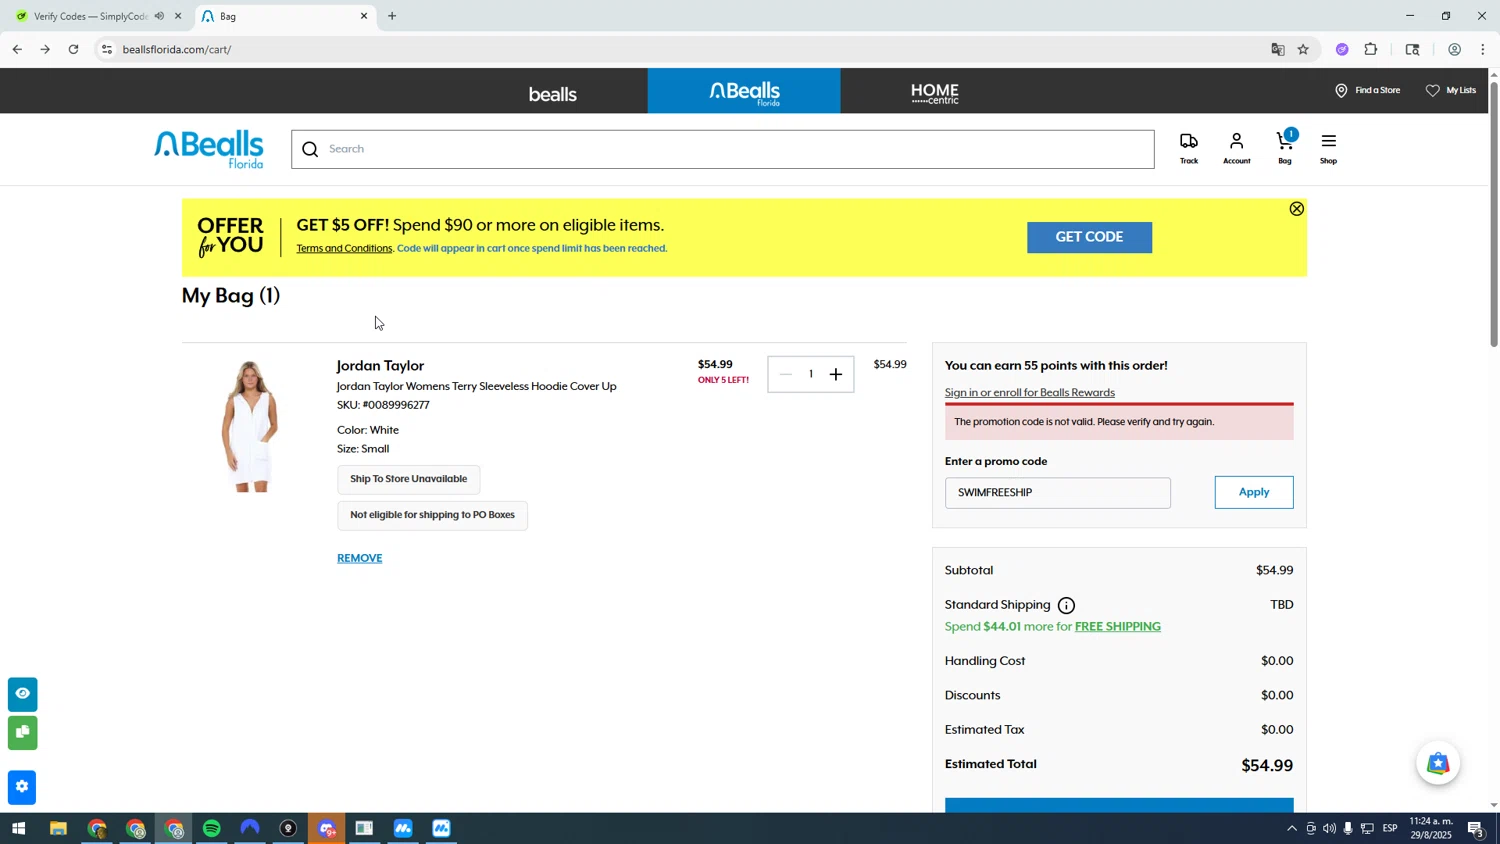Mute the Verify Codes tab audio
The image size is (1500, 844).
[159, 16]
